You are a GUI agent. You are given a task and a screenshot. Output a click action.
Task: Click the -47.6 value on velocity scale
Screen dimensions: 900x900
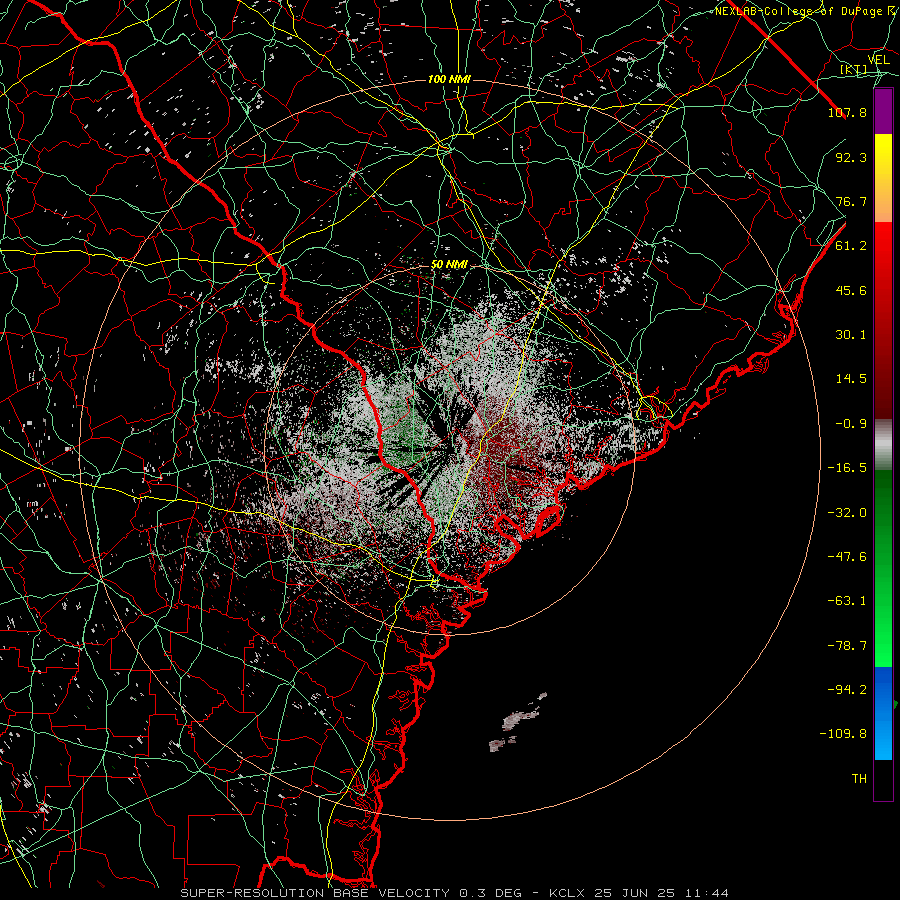847,557
